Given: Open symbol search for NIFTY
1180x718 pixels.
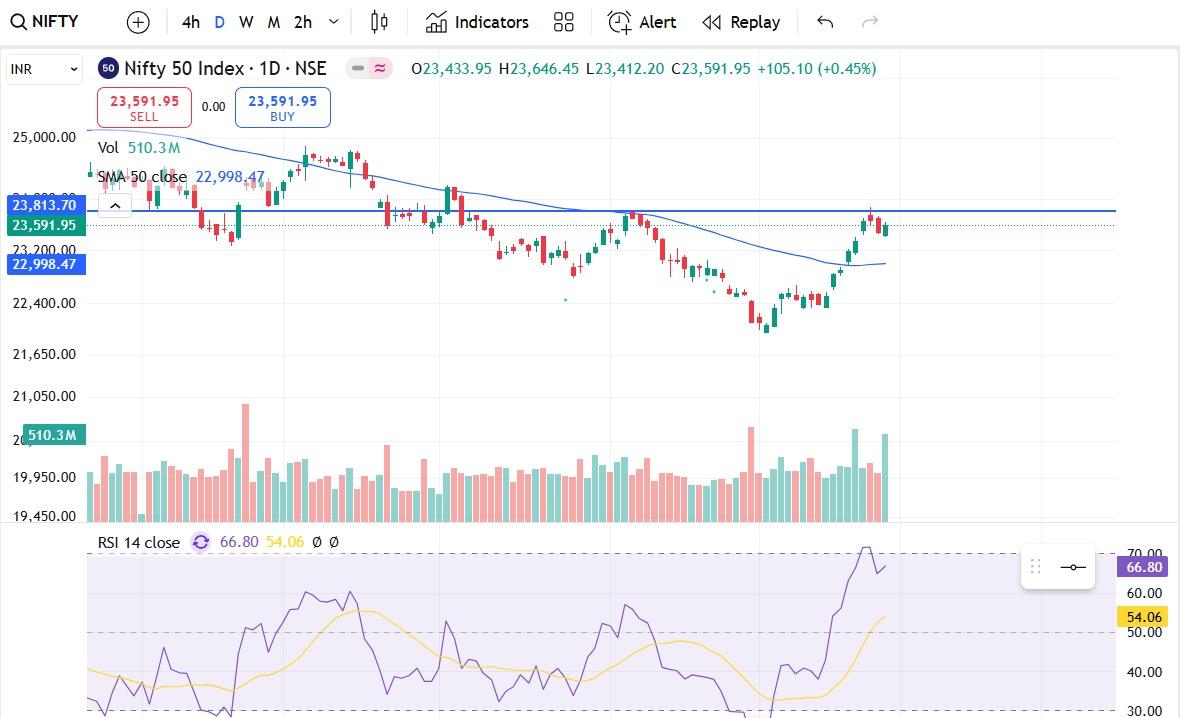Looking at the screenshot, I should click(44, 22).
